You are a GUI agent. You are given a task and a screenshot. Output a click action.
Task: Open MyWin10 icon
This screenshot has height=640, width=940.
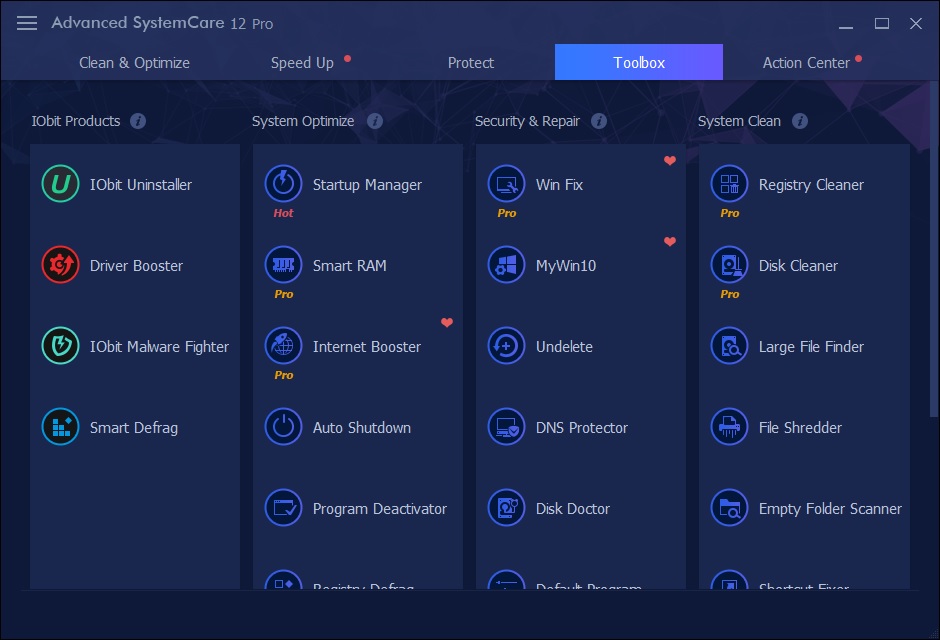(x=507, y=265)
